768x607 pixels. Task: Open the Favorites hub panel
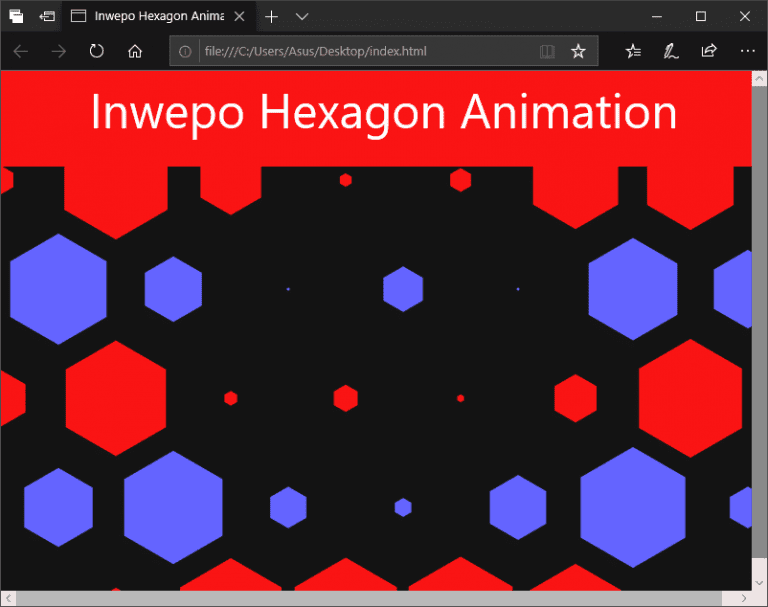(633, 51)
